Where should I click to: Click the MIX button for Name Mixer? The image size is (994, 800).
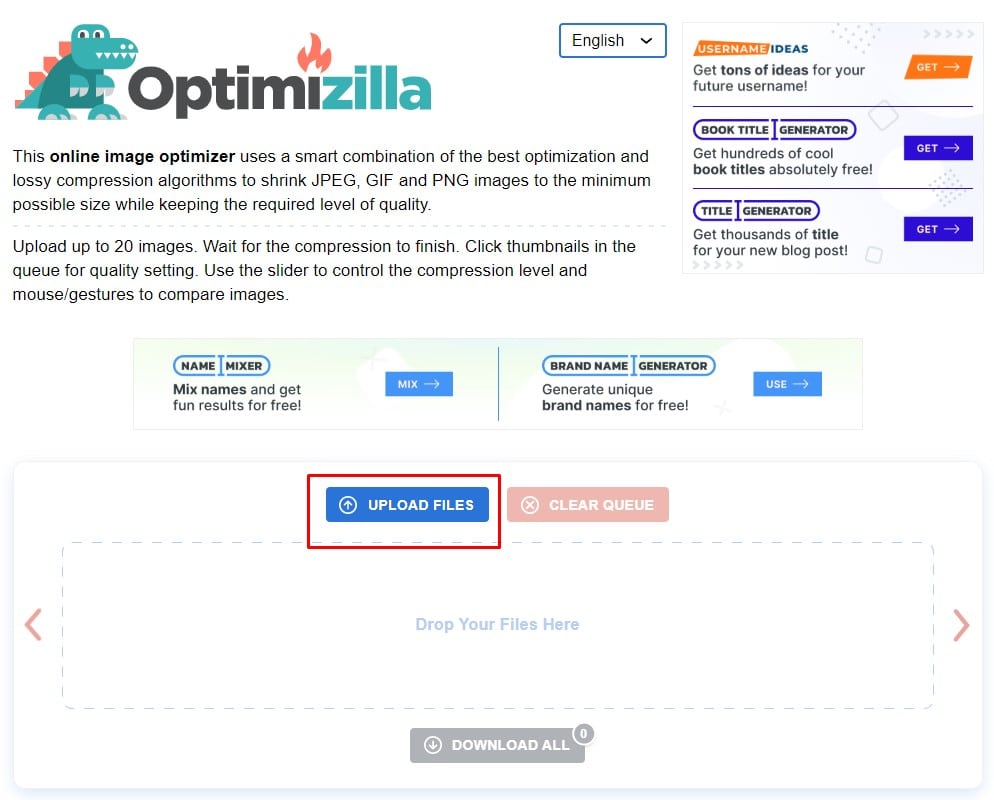[419, 384]
